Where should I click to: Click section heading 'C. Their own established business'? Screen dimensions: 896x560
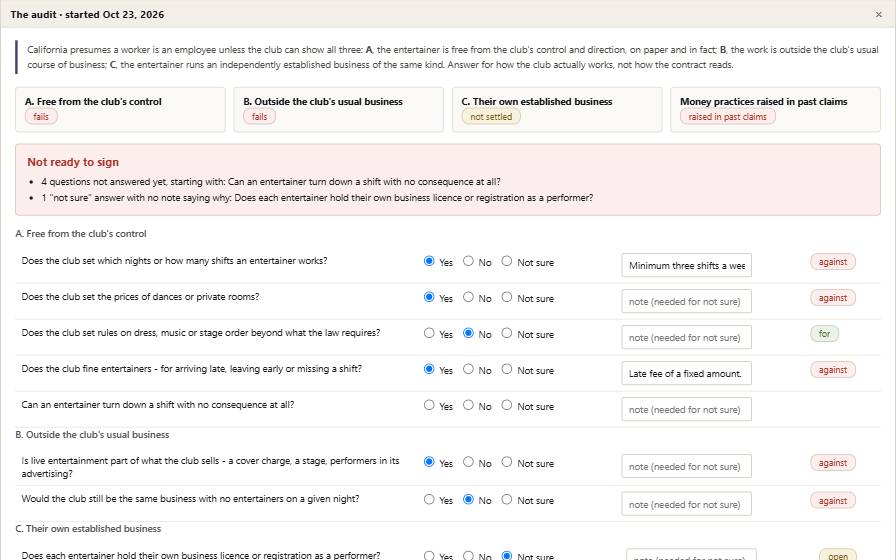tap(89, 529)
